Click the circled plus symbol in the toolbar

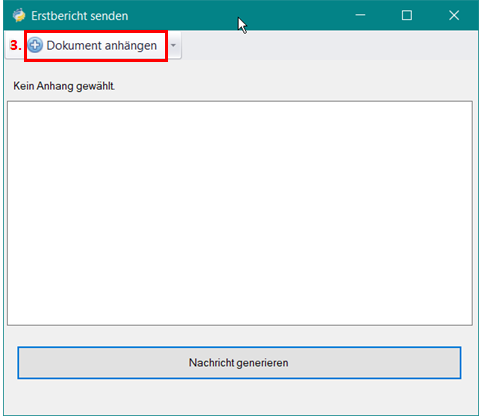click(x=35, y=45)
